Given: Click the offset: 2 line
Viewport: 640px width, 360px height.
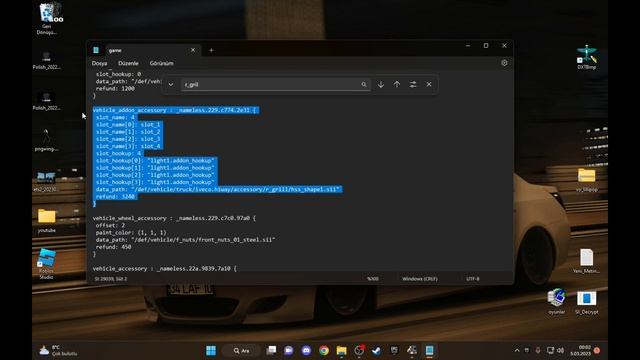Looking at the screenshot, I should click(x=111, y=225).
